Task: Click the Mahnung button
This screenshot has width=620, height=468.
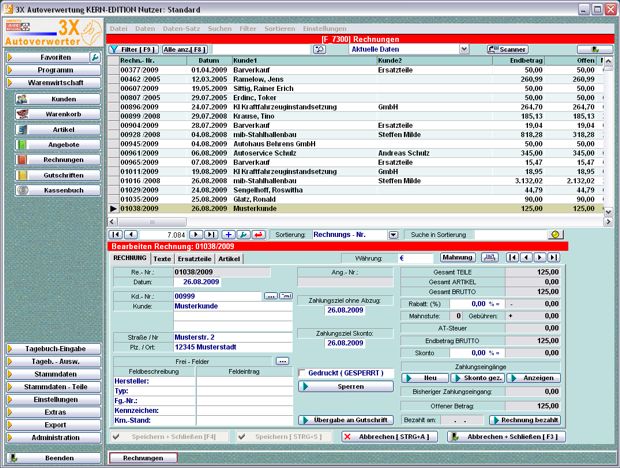Action: pos(458,257)
